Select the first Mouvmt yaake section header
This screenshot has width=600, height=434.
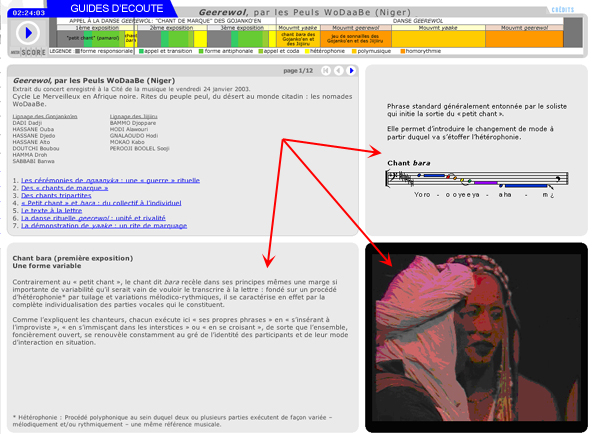298,28
